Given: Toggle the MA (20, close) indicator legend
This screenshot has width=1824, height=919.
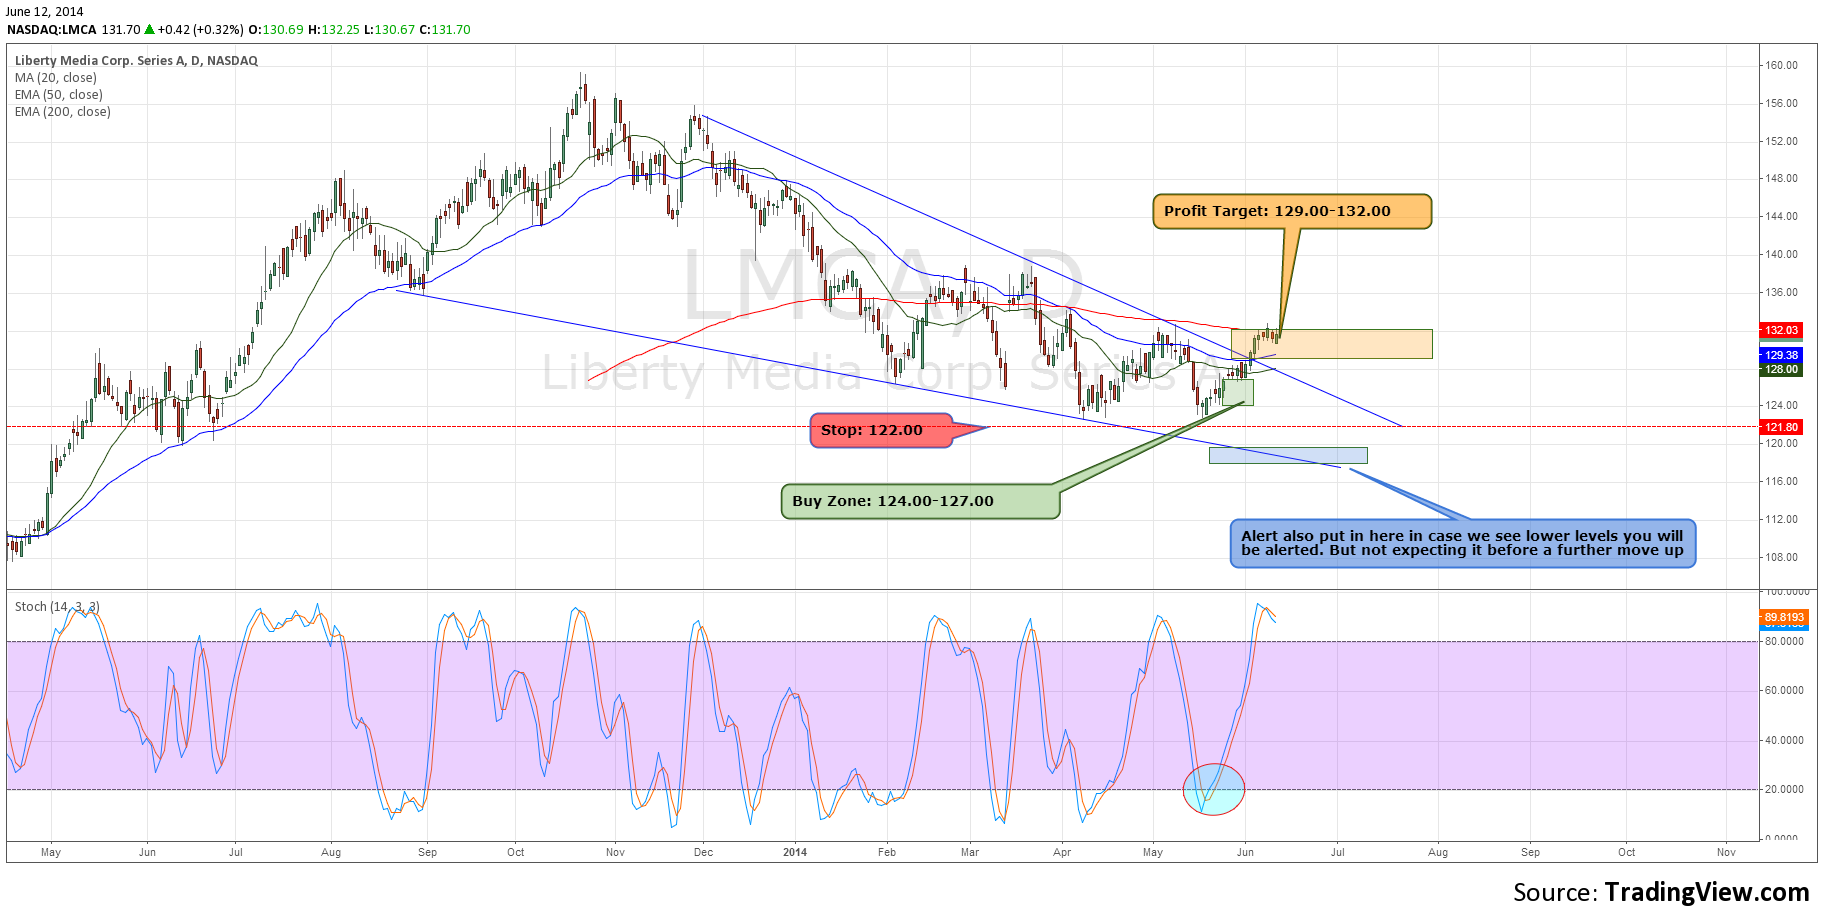Looking at the screenshot, I should pyautogui.click(x=56, y=78).
